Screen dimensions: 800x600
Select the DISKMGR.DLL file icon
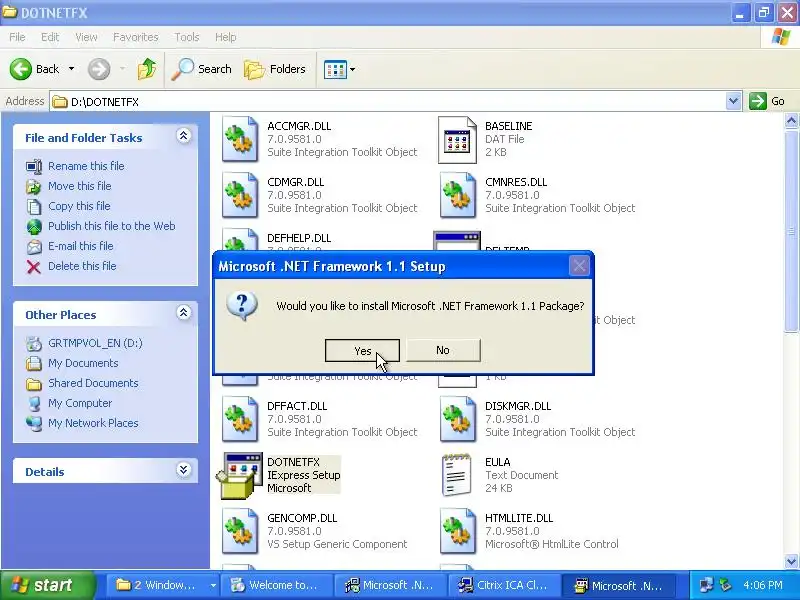tap(457, 419)
